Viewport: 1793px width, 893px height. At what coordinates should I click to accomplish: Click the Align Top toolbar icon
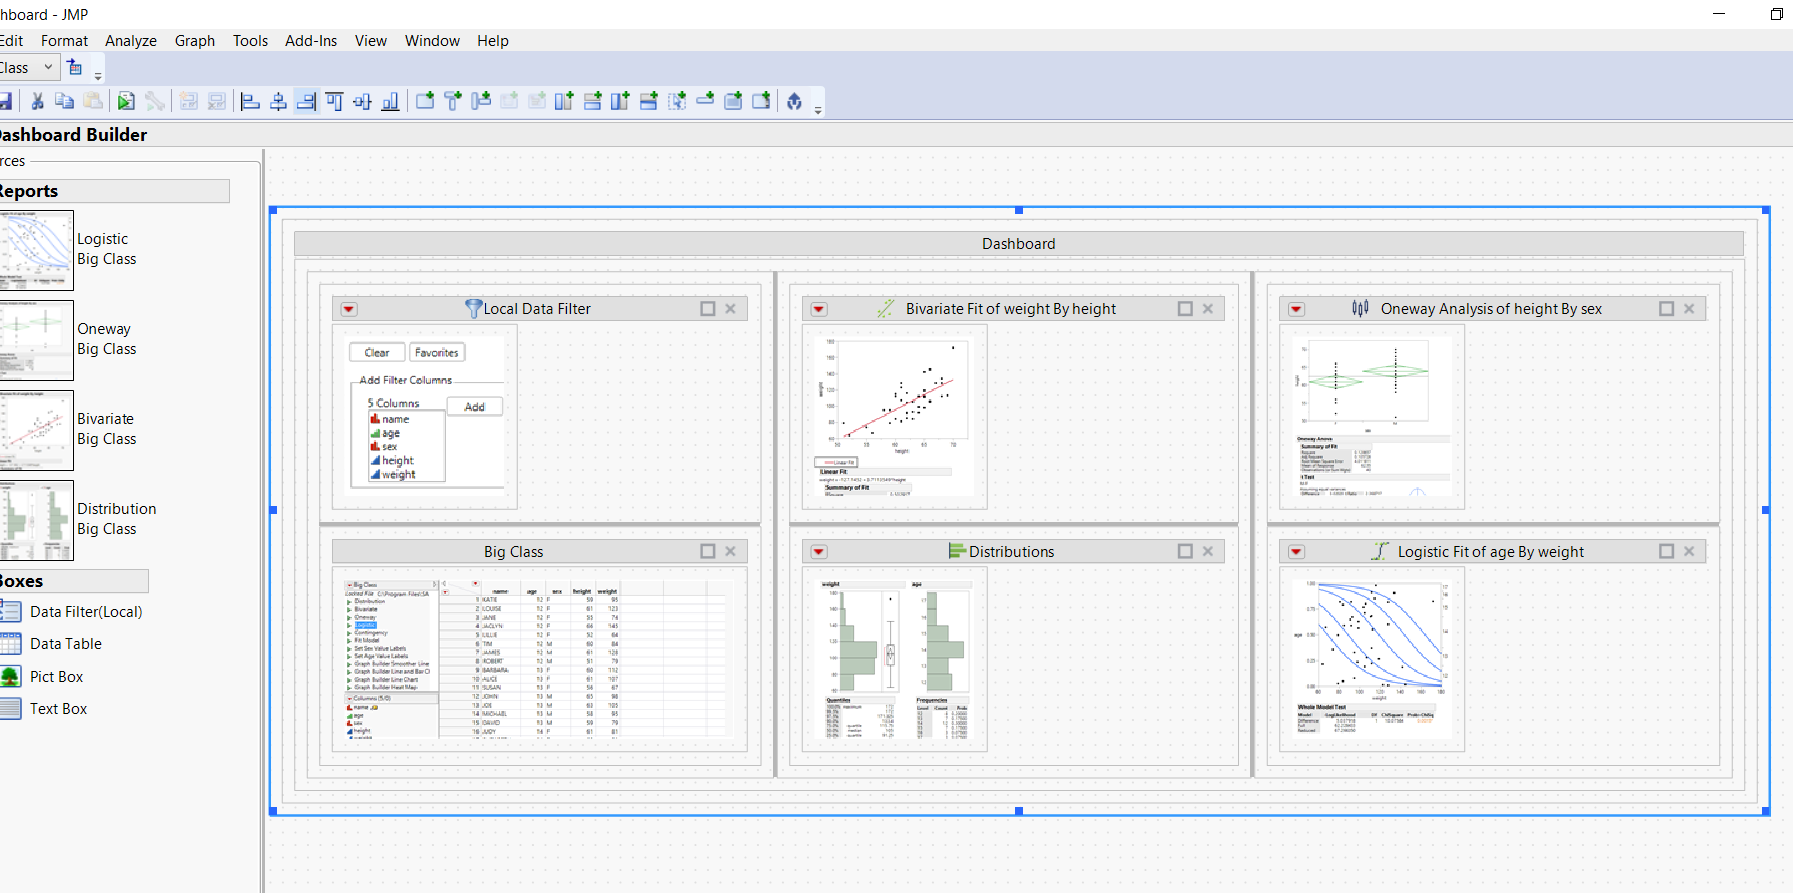point(335,101)
